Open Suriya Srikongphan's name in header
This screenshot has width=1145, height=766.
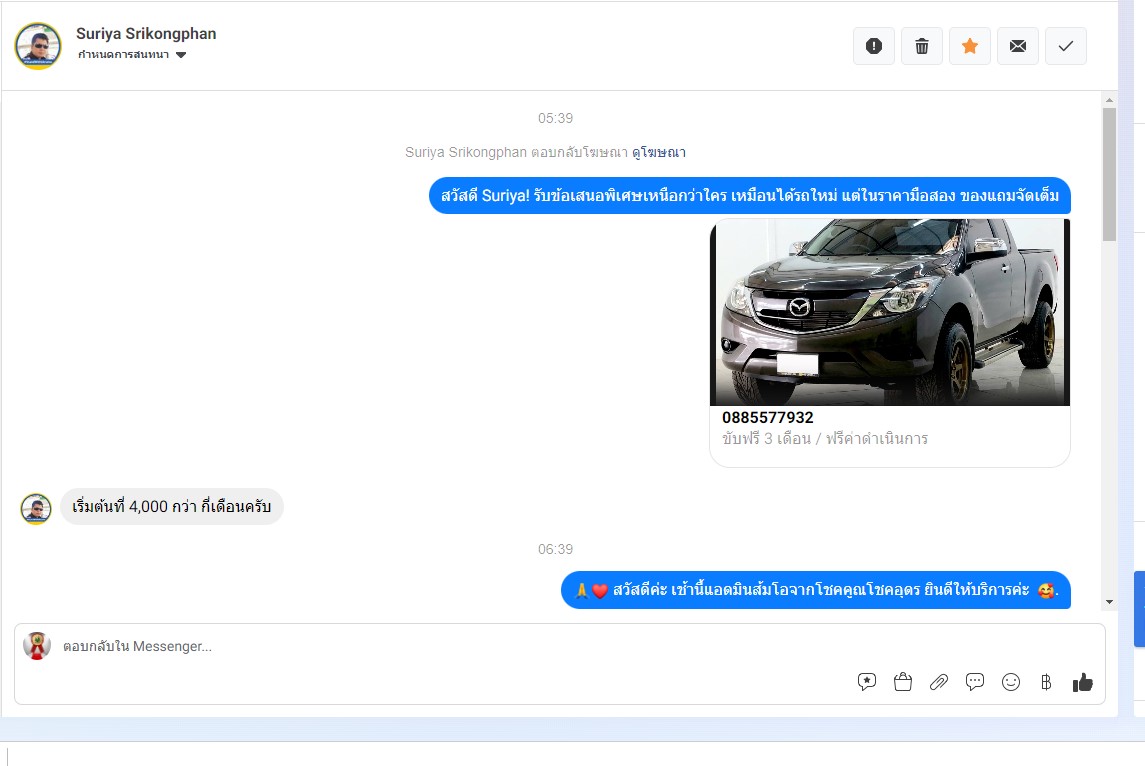point(146,33)
